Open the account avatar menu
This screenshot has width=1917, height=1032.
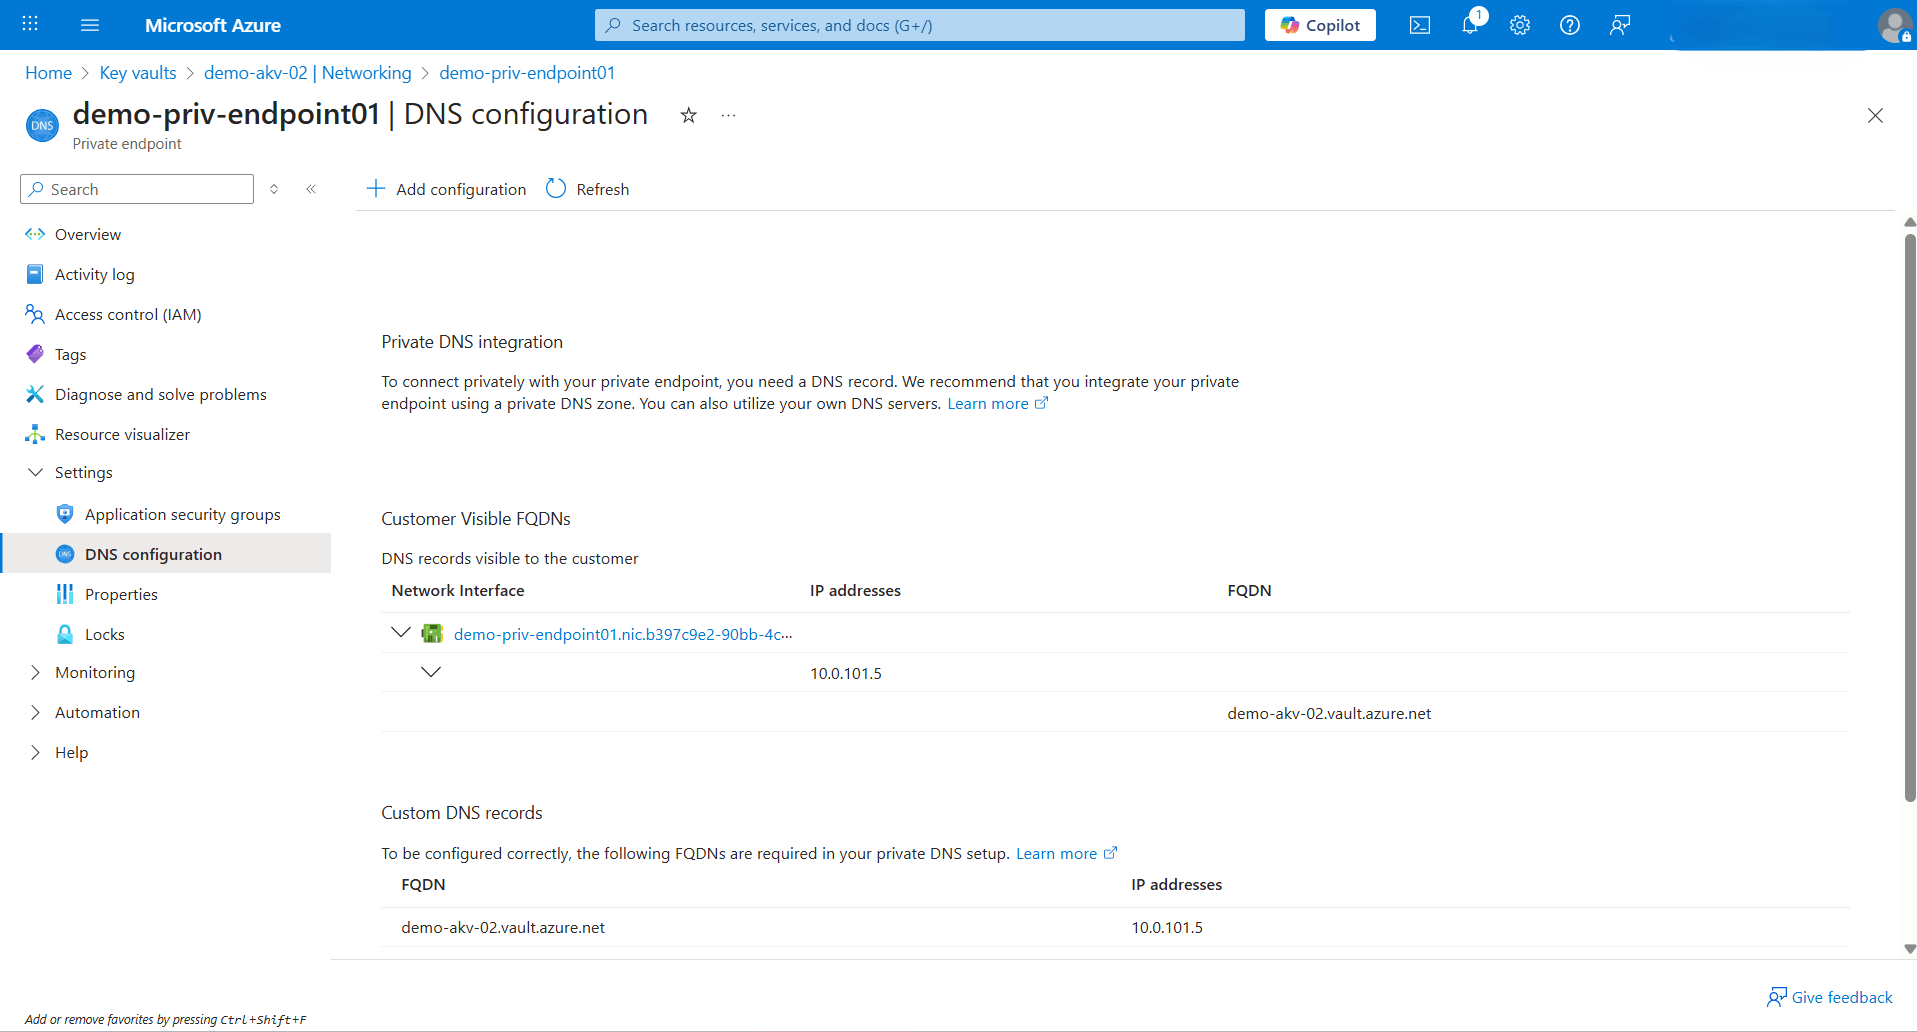[x=1895, y=25]
